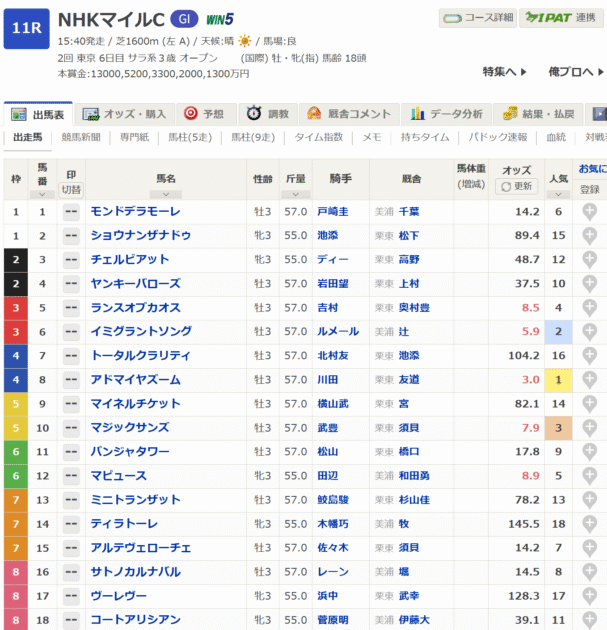Open mark selector for アドマイヤズーム
The width and height of the screenshot is (607, 630).
pyautogui.click(x=71, y=380)
